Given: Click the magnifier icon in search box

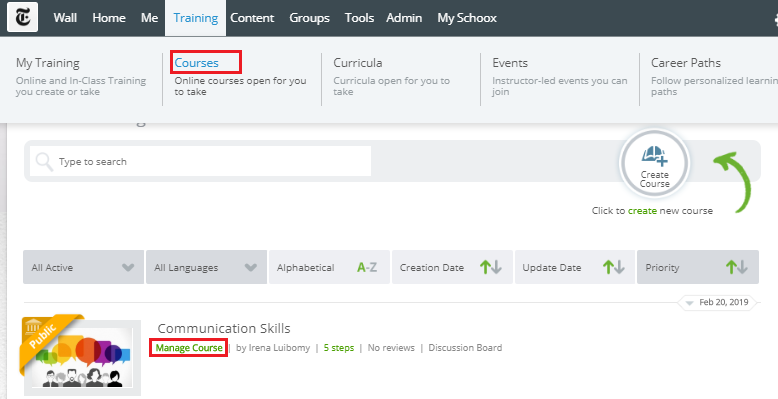Looking at the screenshot, I should 44,161.
